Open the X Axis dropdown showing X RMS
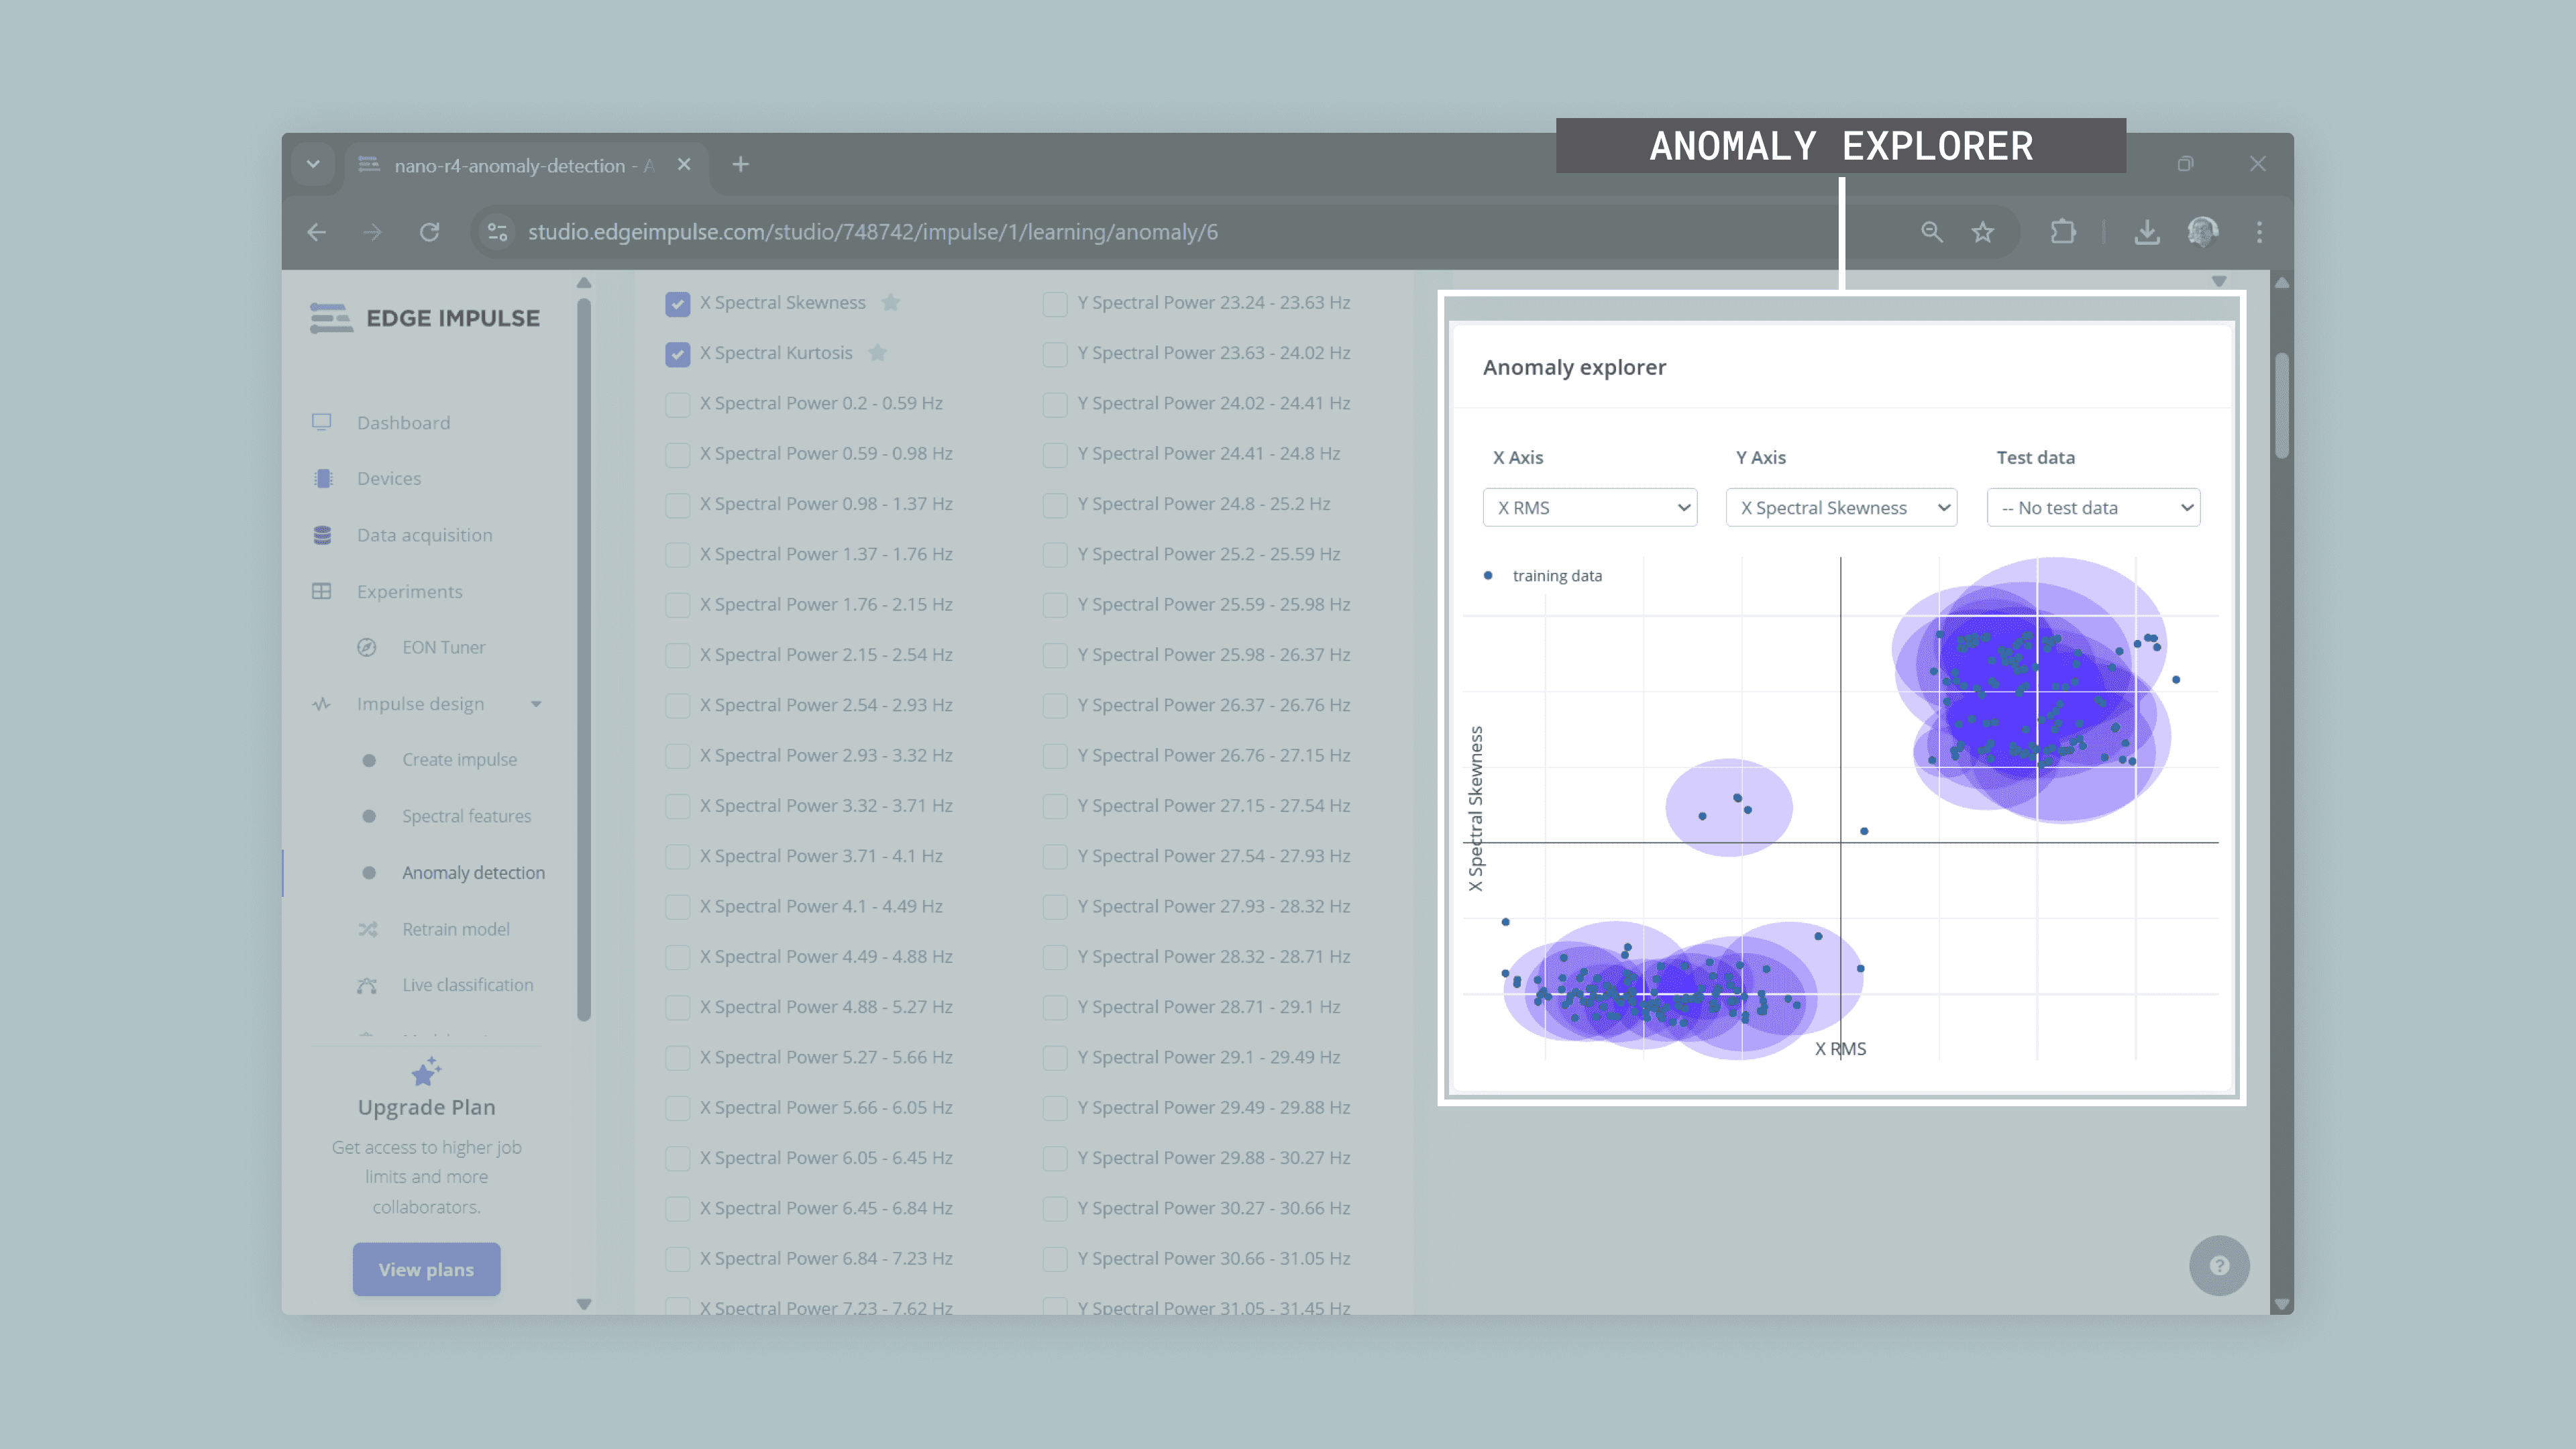Screen dimensions: 2576x1449 click(x=1589, y=507)
